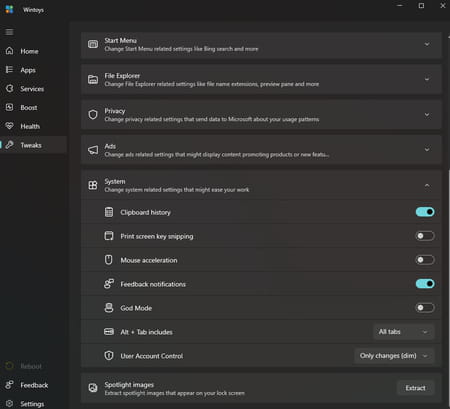Click the Start Menu section icon
450x409 pixels.
93,44
